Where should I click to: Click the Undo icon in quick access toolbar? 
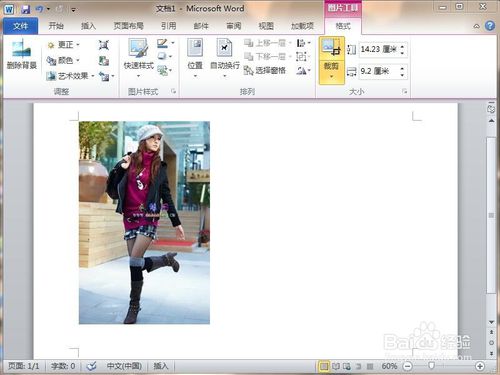click(x=40, y=9)
